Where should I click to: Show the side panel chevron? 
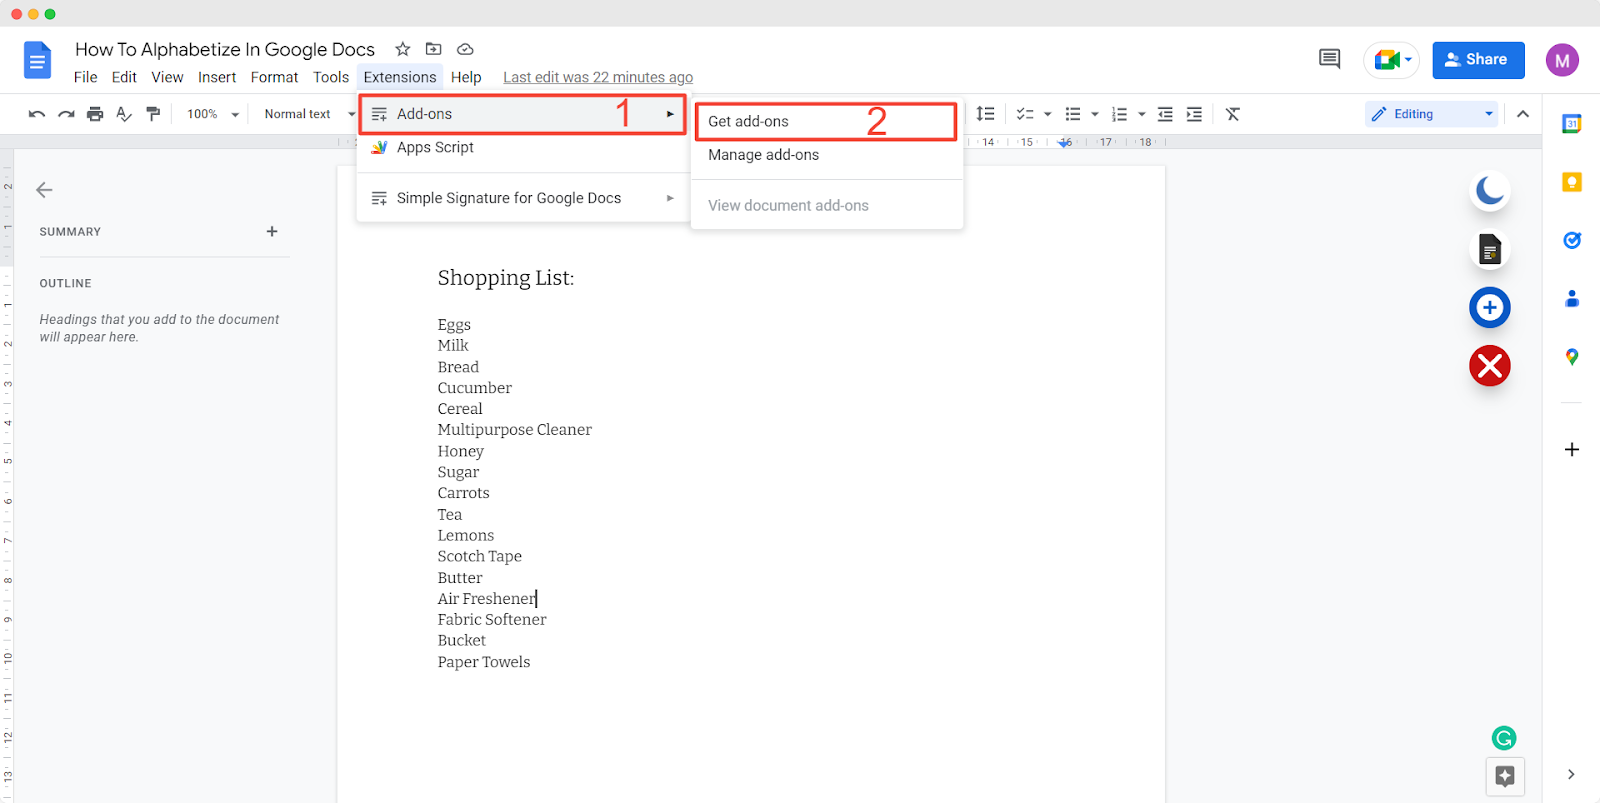(1571, 774)
